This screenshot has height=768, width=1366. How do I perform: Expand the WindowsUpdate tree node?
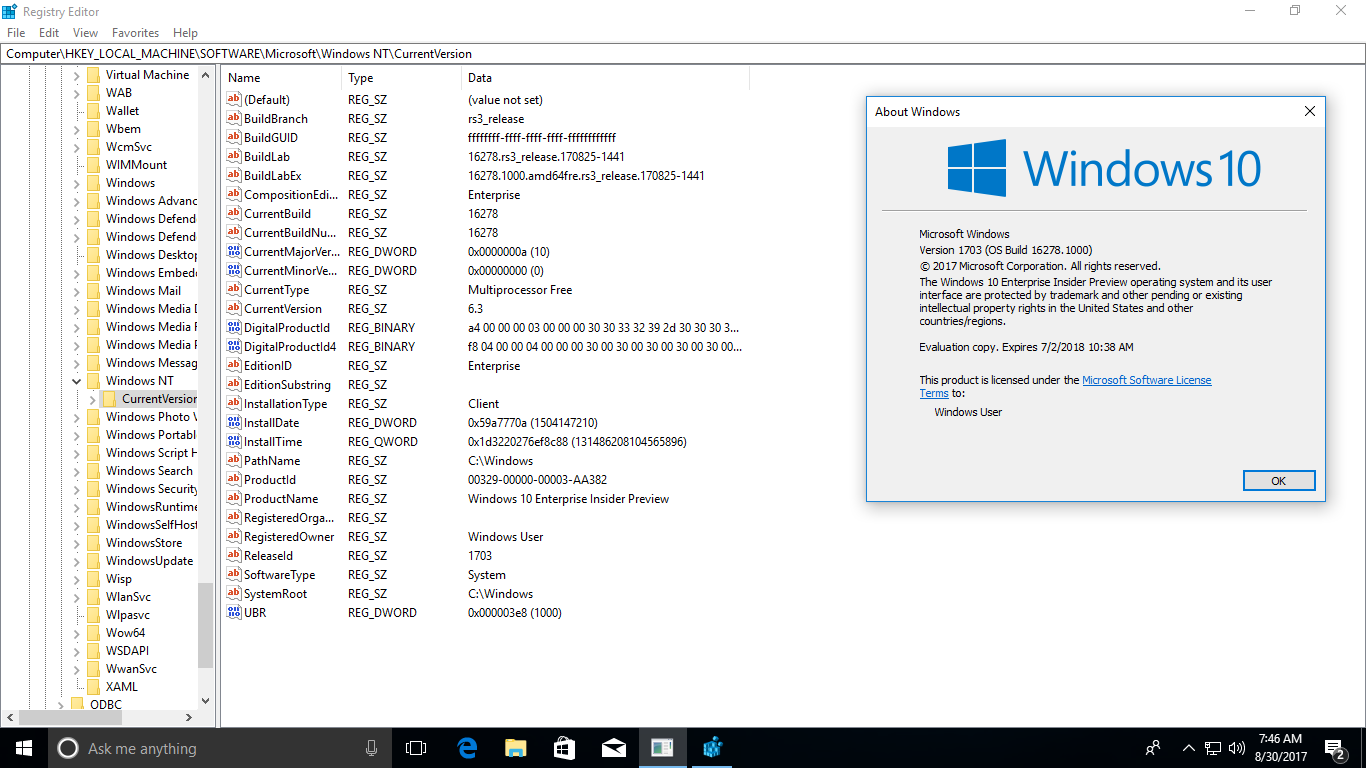[x=76, y=560]
